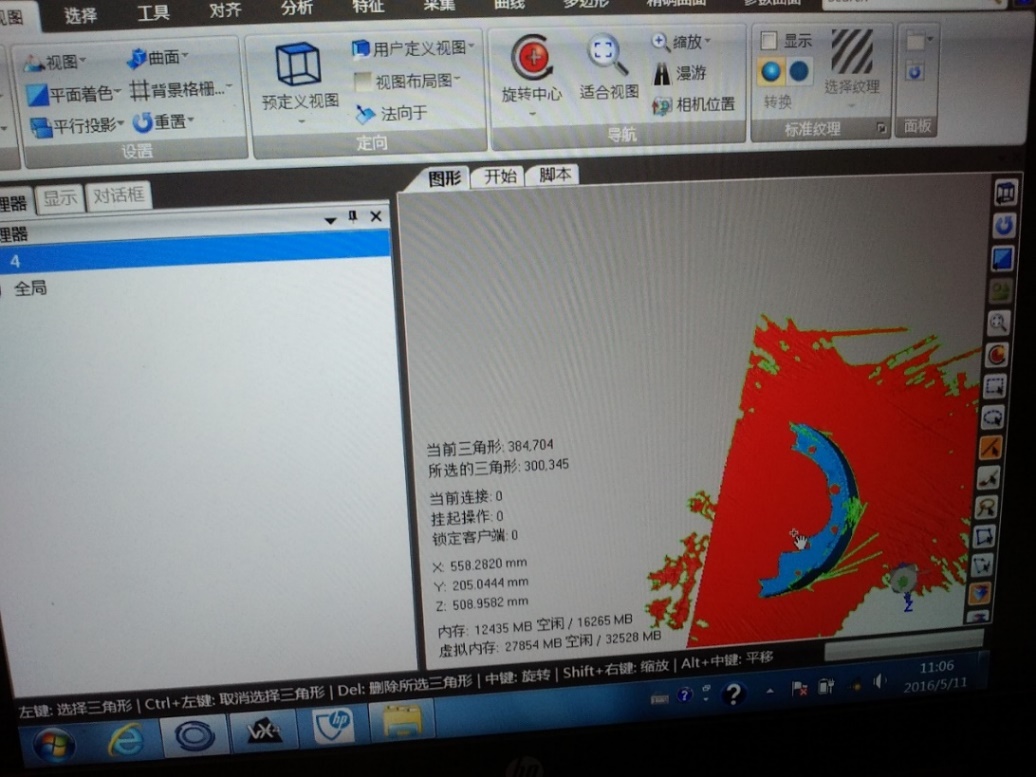Switch to the 选择 ribbon tab
The height and width of the screenshot is (777, 1036).
click(81, 16)
